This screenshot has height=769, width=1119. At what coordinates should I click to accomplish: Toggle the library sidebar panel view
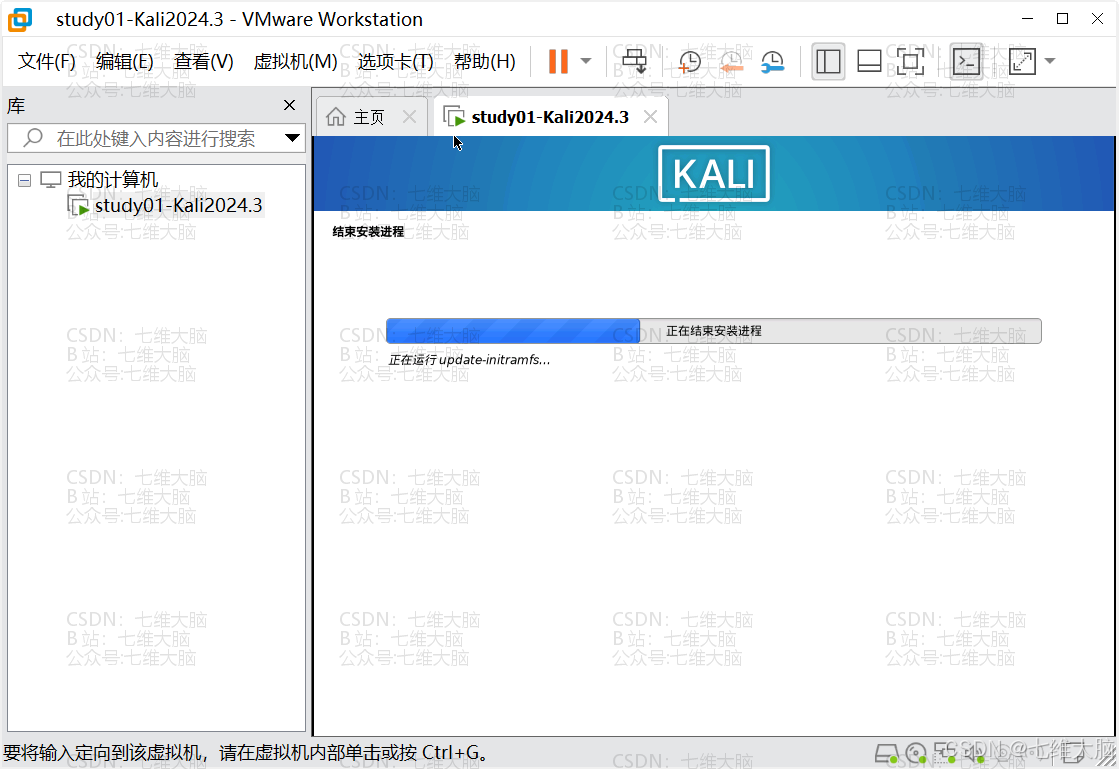click(x=828, y=61)
